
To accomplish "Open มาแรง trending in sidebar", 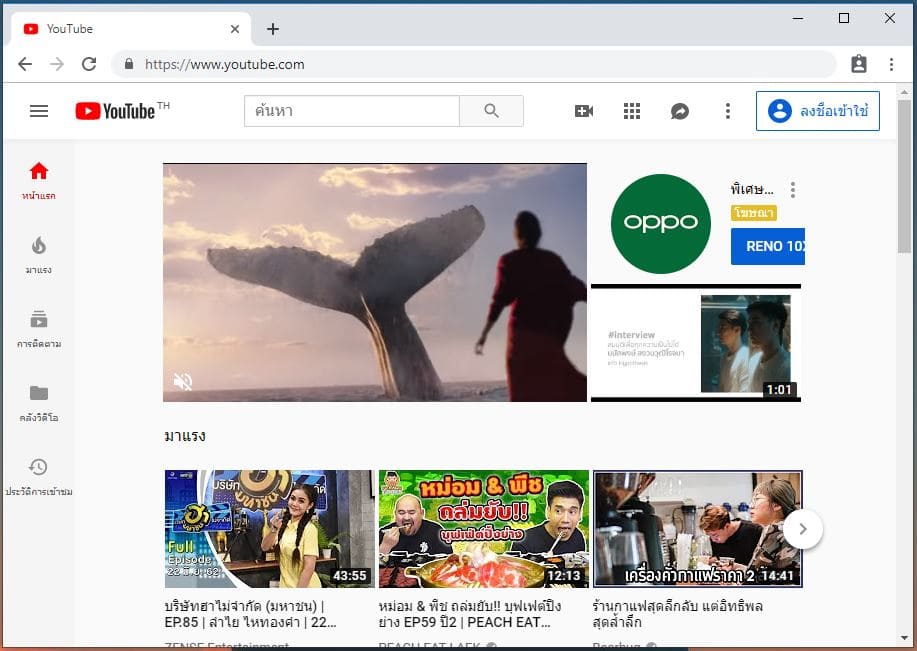I will [x=39, y=255].
